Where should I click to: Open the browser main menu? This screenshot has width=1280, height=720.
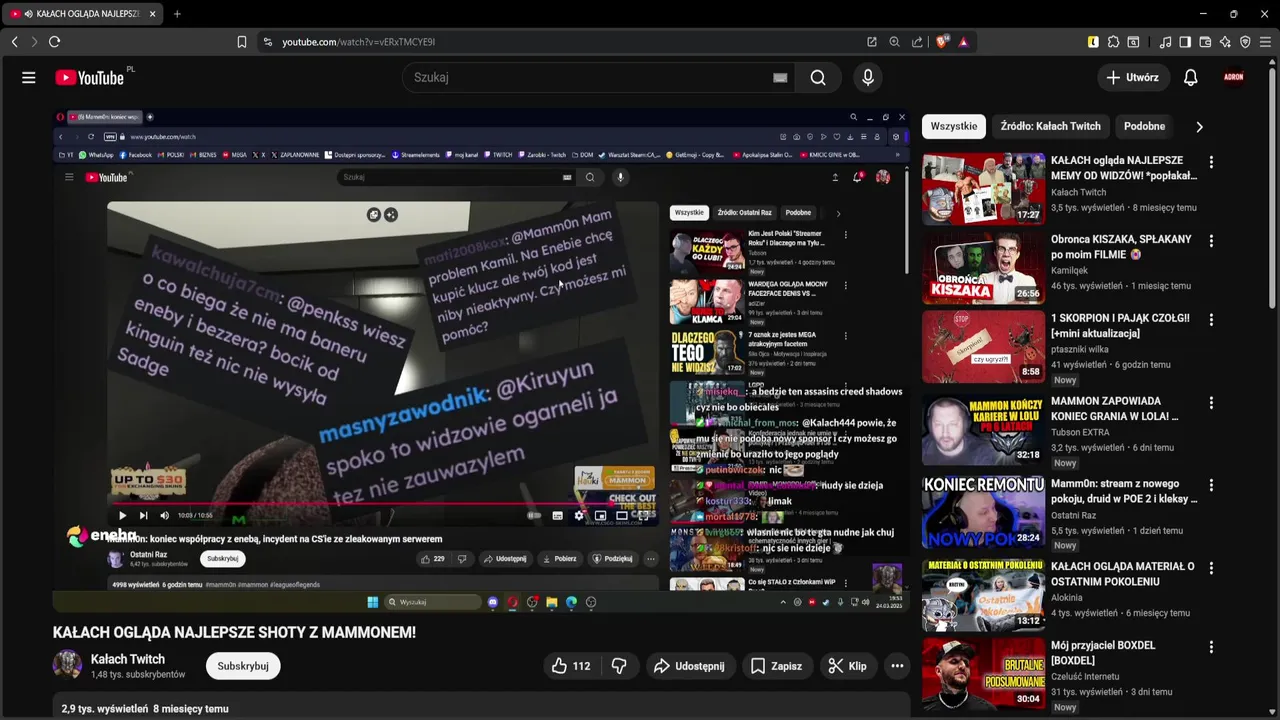[x=1266, y=42]
